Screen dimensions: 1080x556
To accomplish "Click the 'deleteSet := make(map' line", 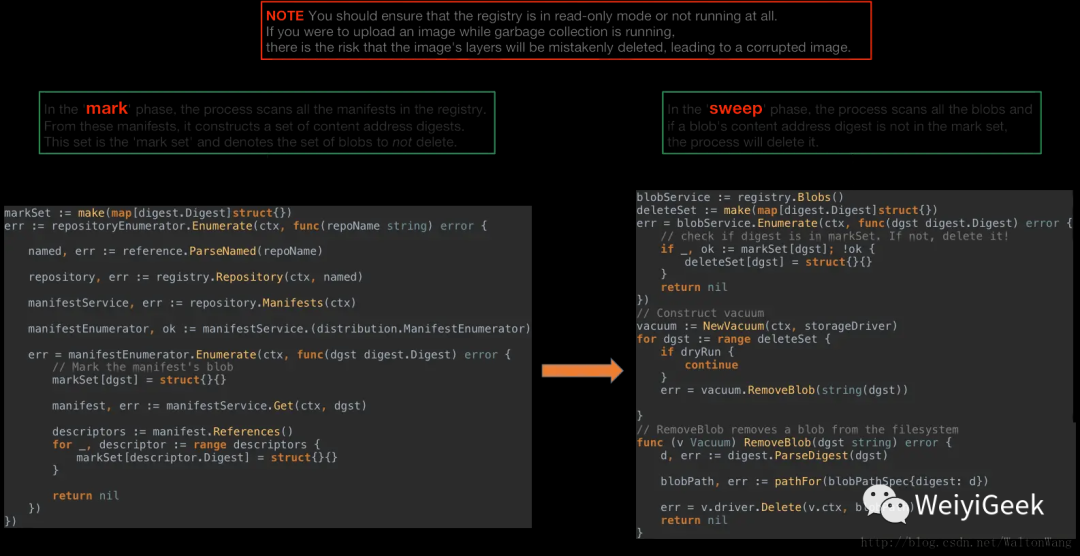I will pyautogui.click(x=787, y=210).
